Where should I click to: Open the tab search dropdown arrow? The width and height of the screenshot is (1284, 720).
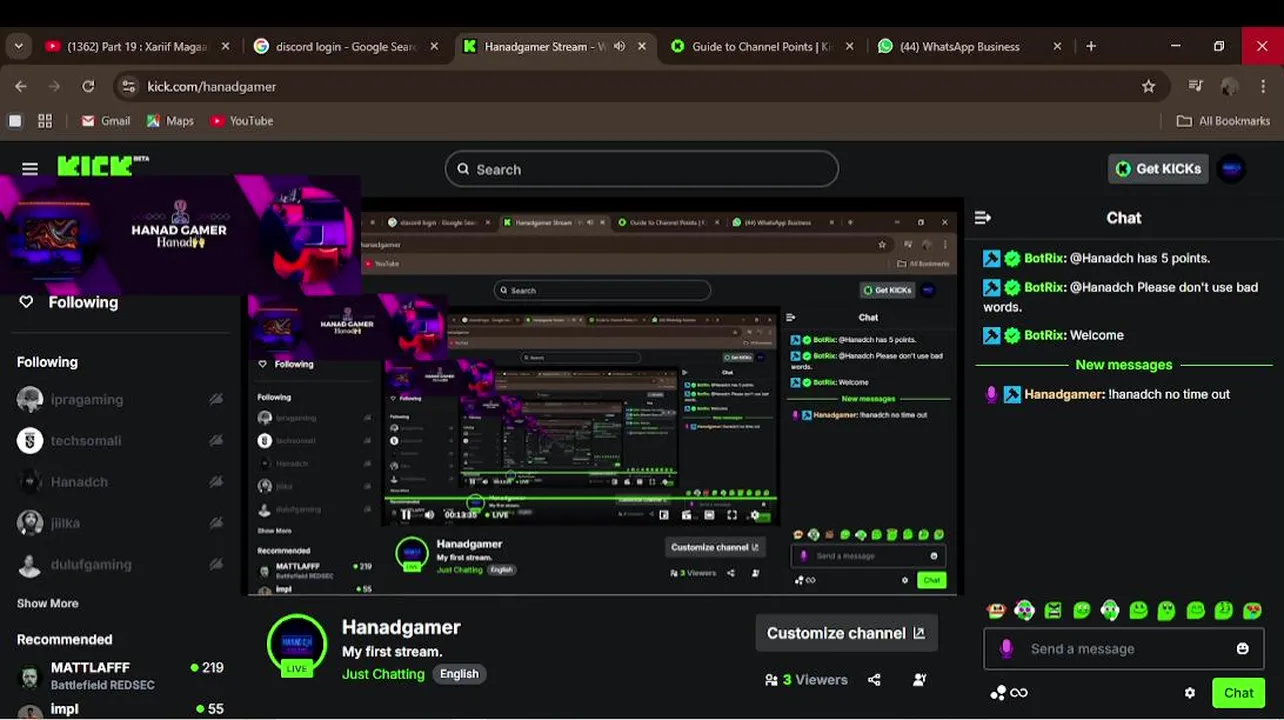click(18, 46)
